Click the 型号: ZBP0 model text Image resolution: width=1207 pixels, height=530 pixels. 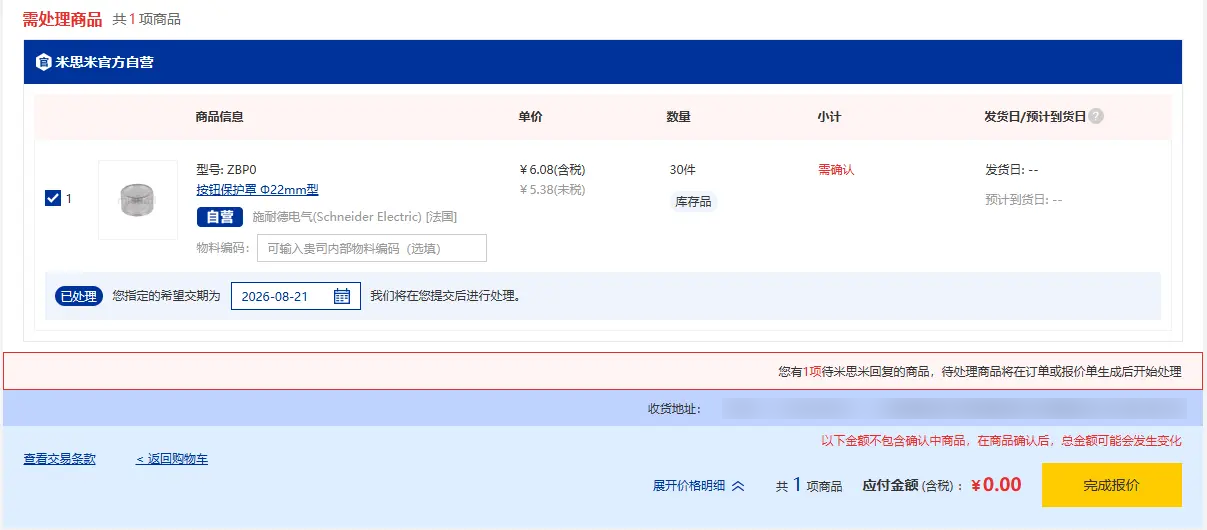[226, 170]
